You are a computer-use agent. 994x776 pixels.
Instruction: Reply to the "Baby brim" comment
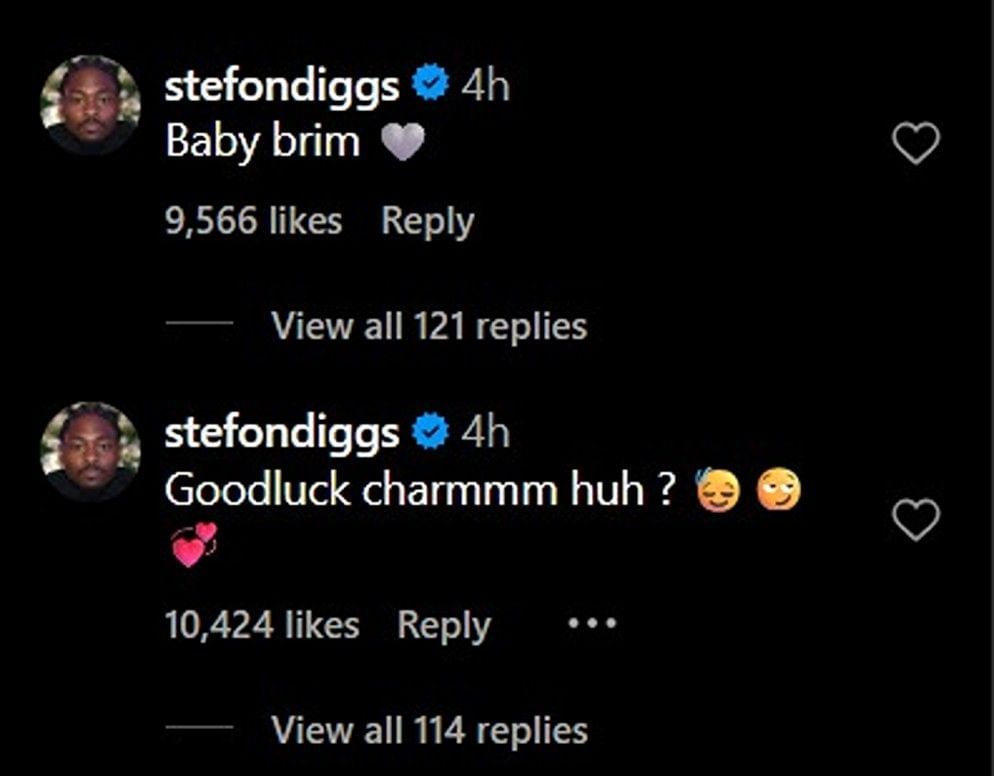pos(428,221)
